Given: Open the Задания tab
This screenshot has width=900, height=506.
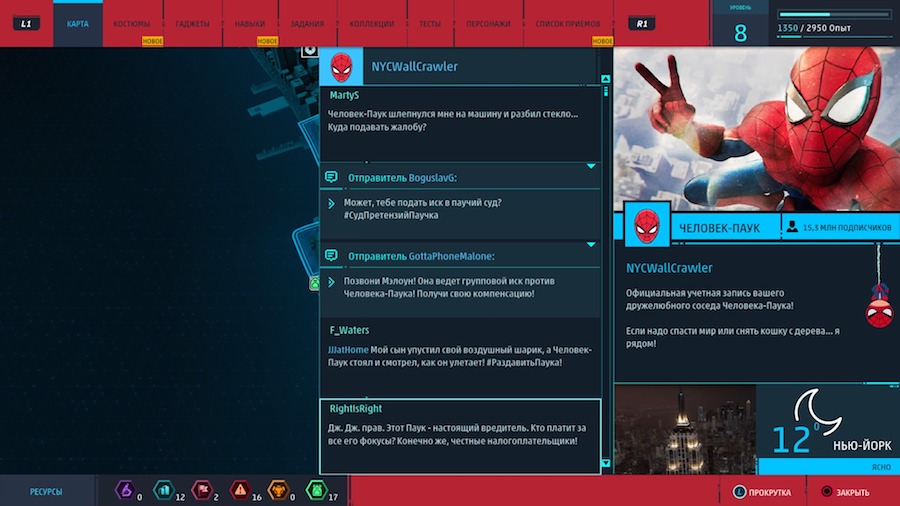Looking at the screenshot, I should coord(307,24).
